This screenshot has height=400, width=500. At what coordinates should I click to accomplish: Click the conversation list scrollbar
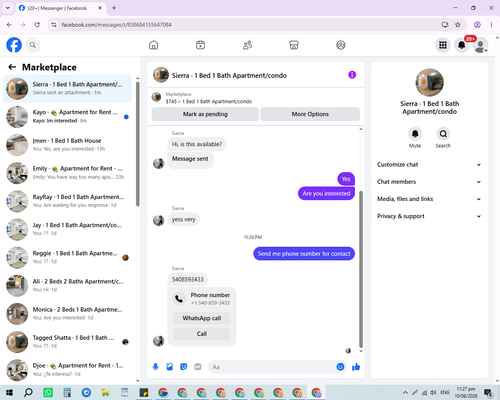tap(138, 144)
